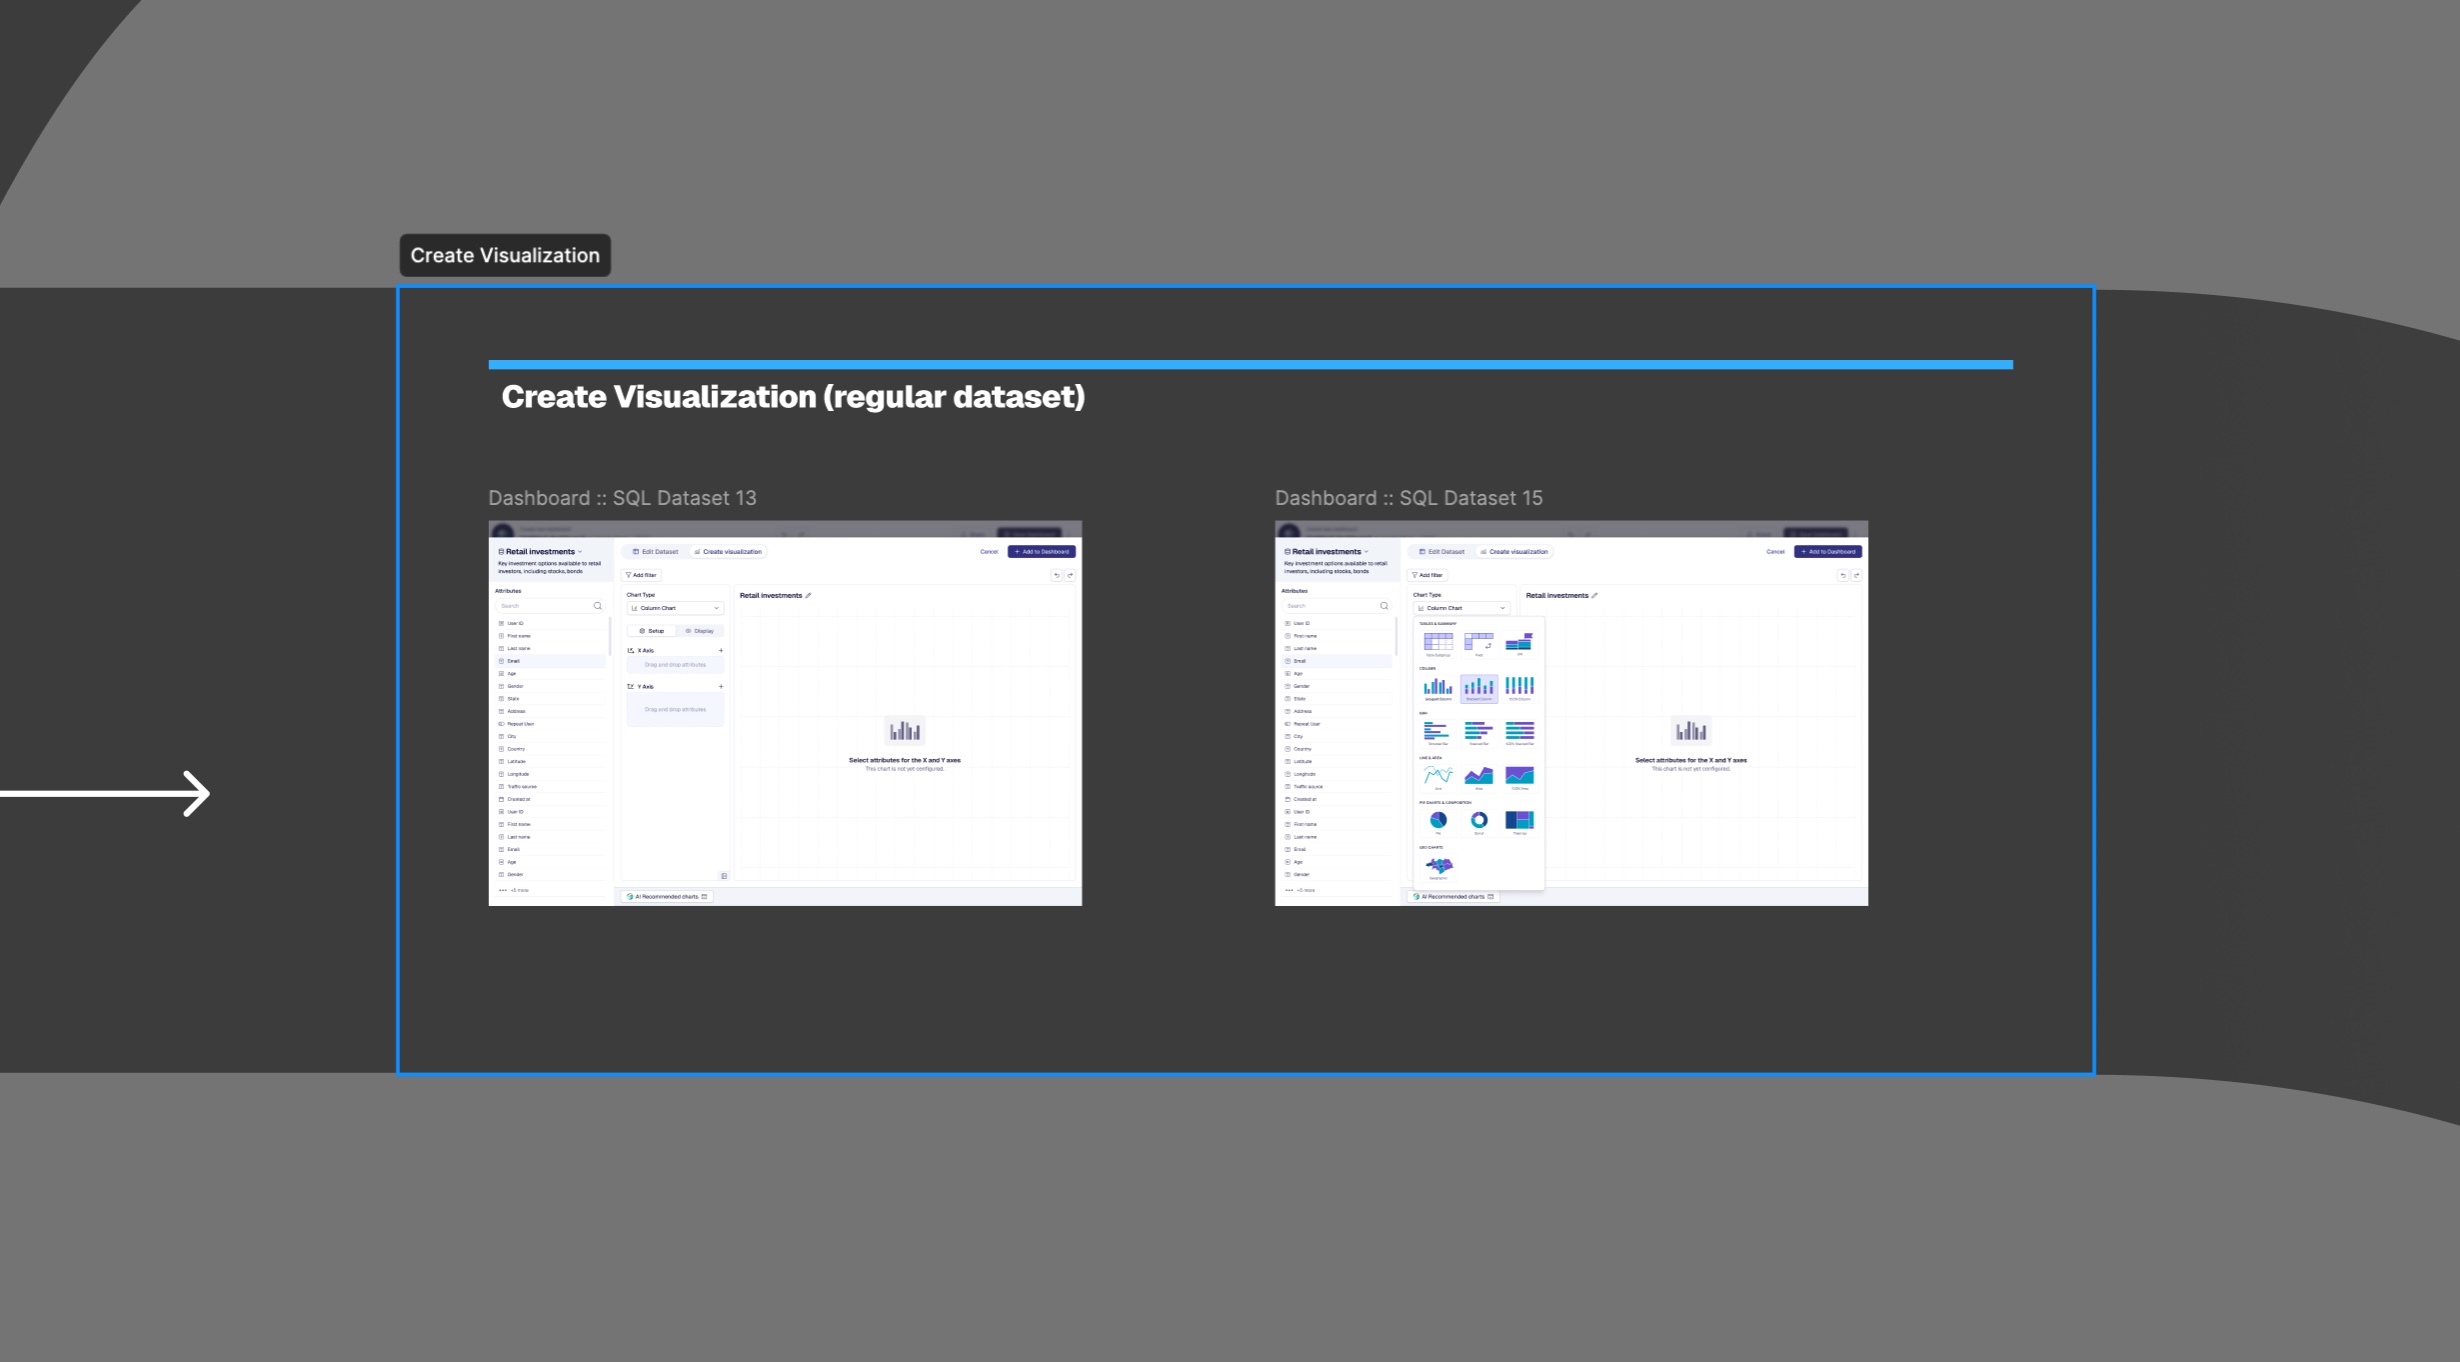Pick the Stacked Bar chart in Dataset 15 frame

[x=1479, y=733]
